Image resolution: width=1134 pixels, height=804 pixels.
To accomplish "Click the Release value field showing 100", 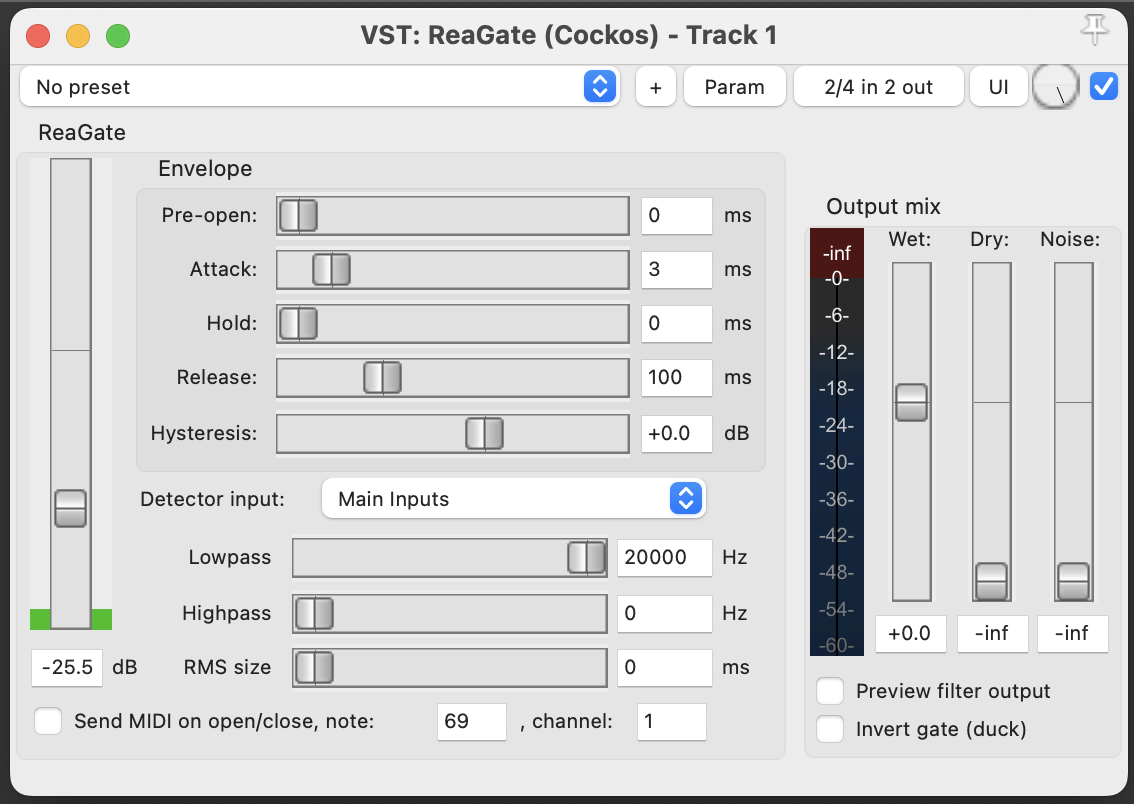I will pos(676,377).
